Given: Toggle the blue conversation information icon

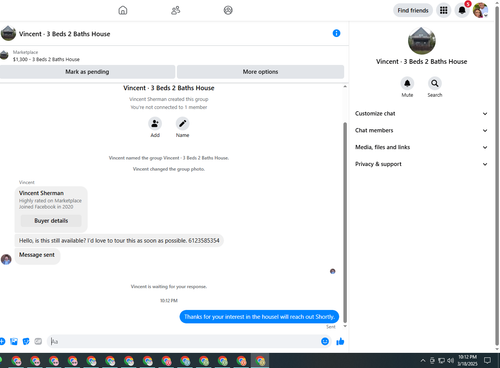Looking at the screenshot, I should pos(336,33).
